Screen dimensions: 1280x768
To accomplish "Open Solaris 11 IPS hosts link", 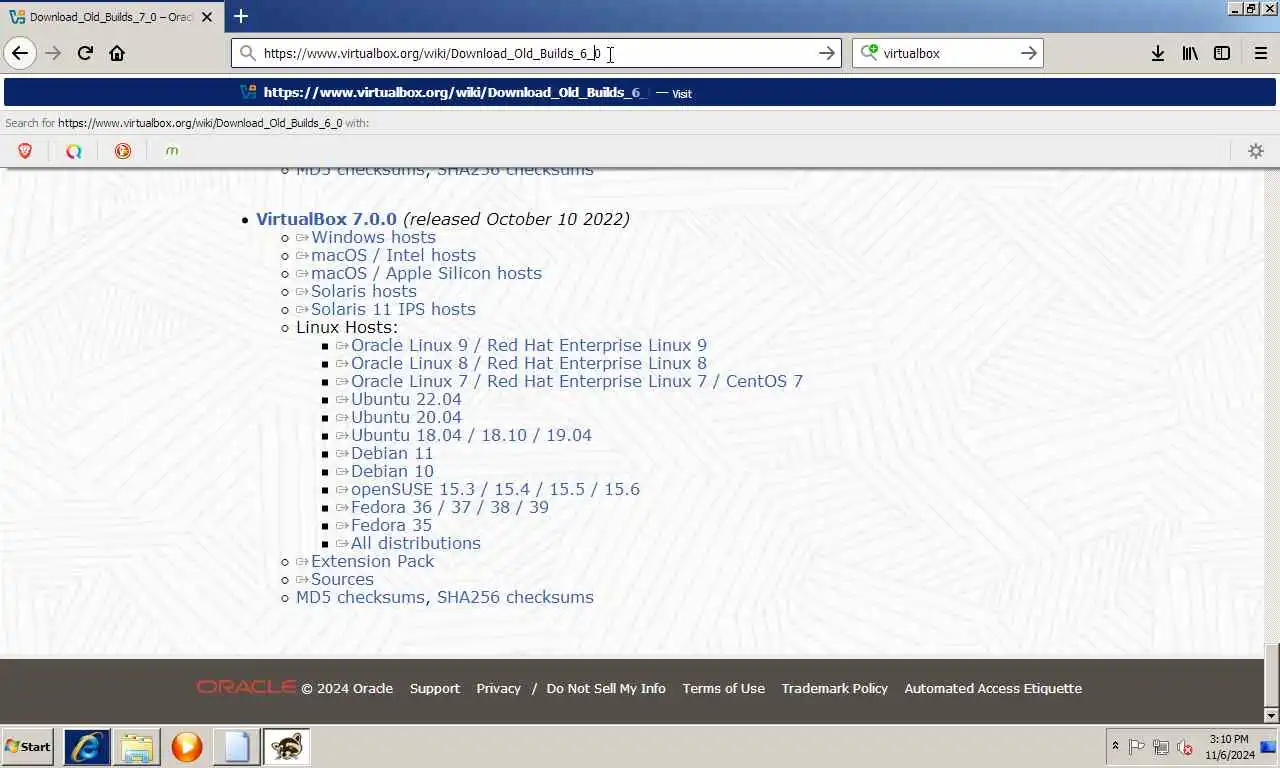I will (393, 309).
